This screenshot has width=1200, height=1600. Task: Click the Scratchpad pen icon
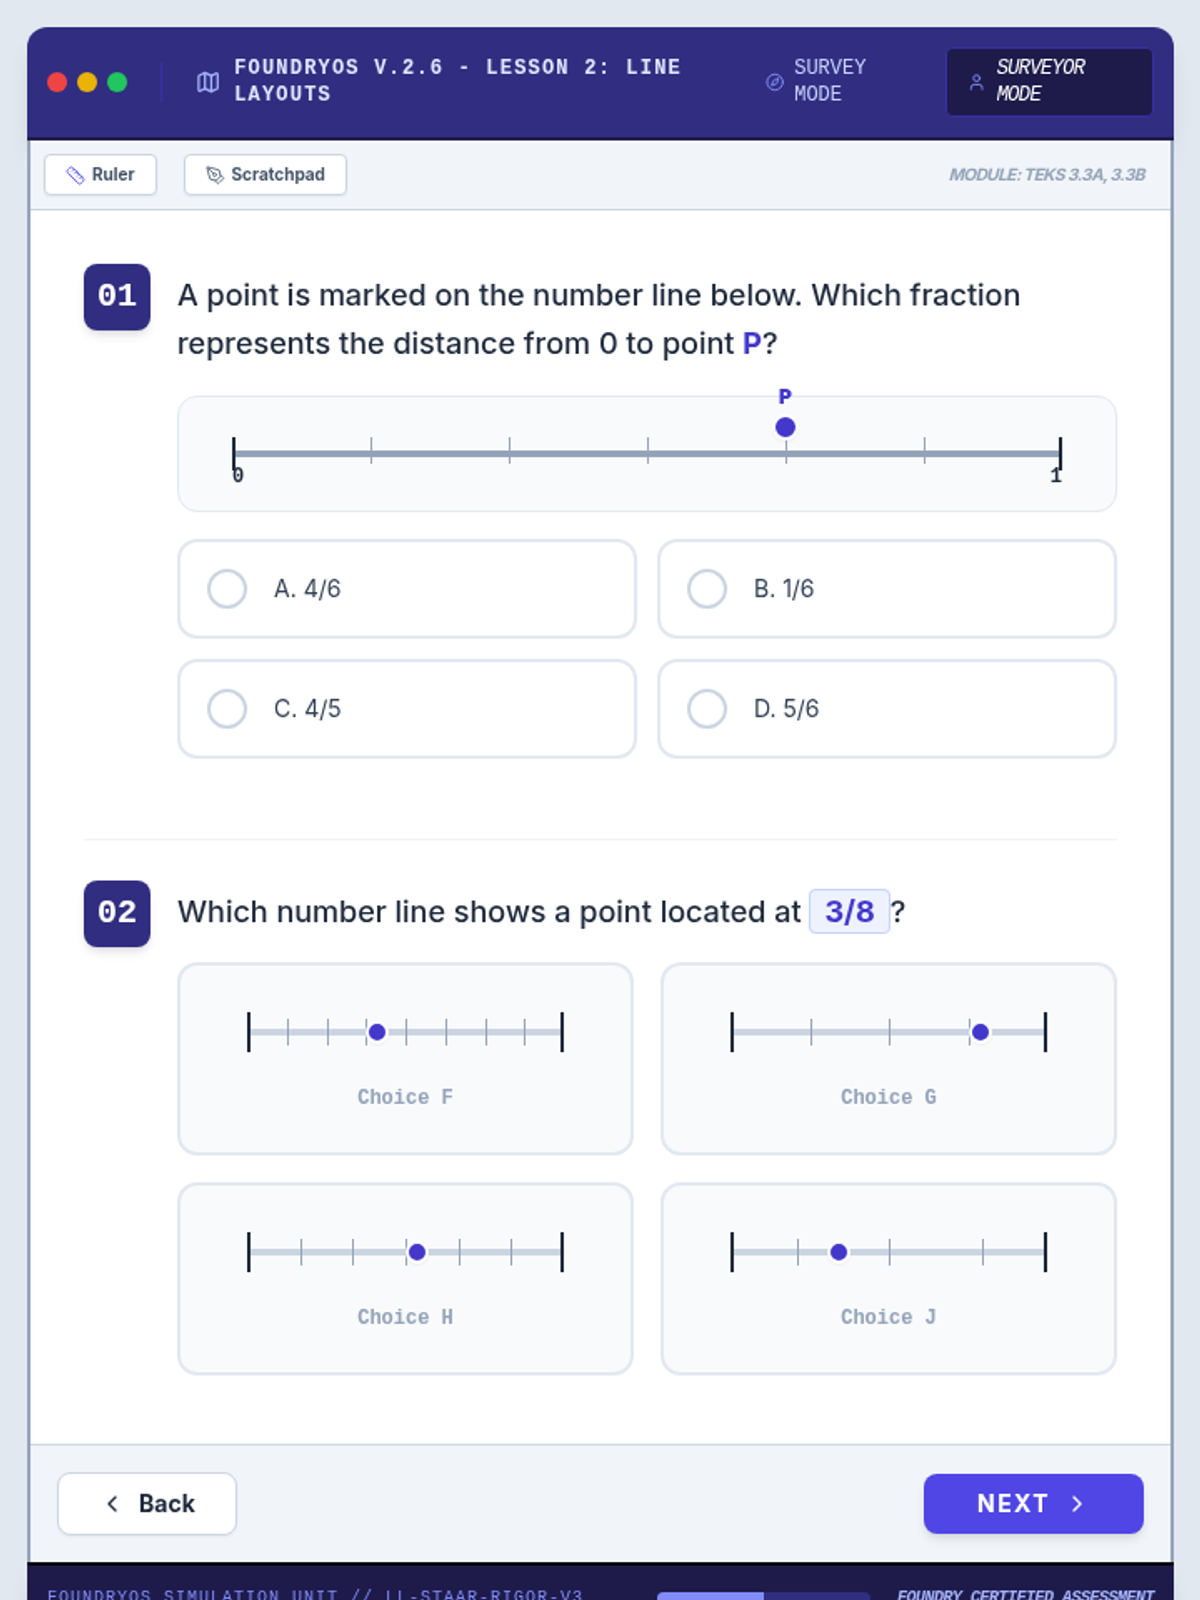(214, 175)
